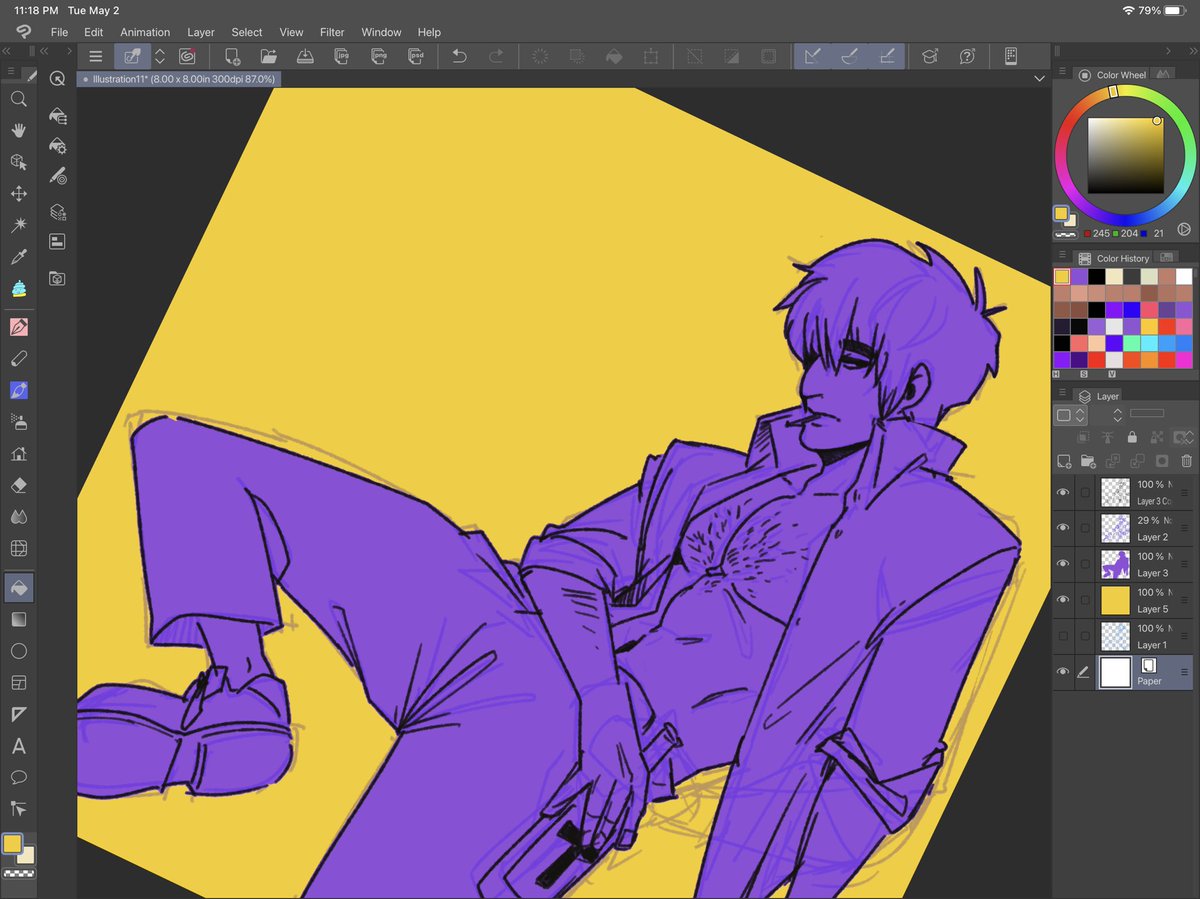This screenshot has width=1200, height=899.
Task: Open the Filter menu
Action: 332,32
